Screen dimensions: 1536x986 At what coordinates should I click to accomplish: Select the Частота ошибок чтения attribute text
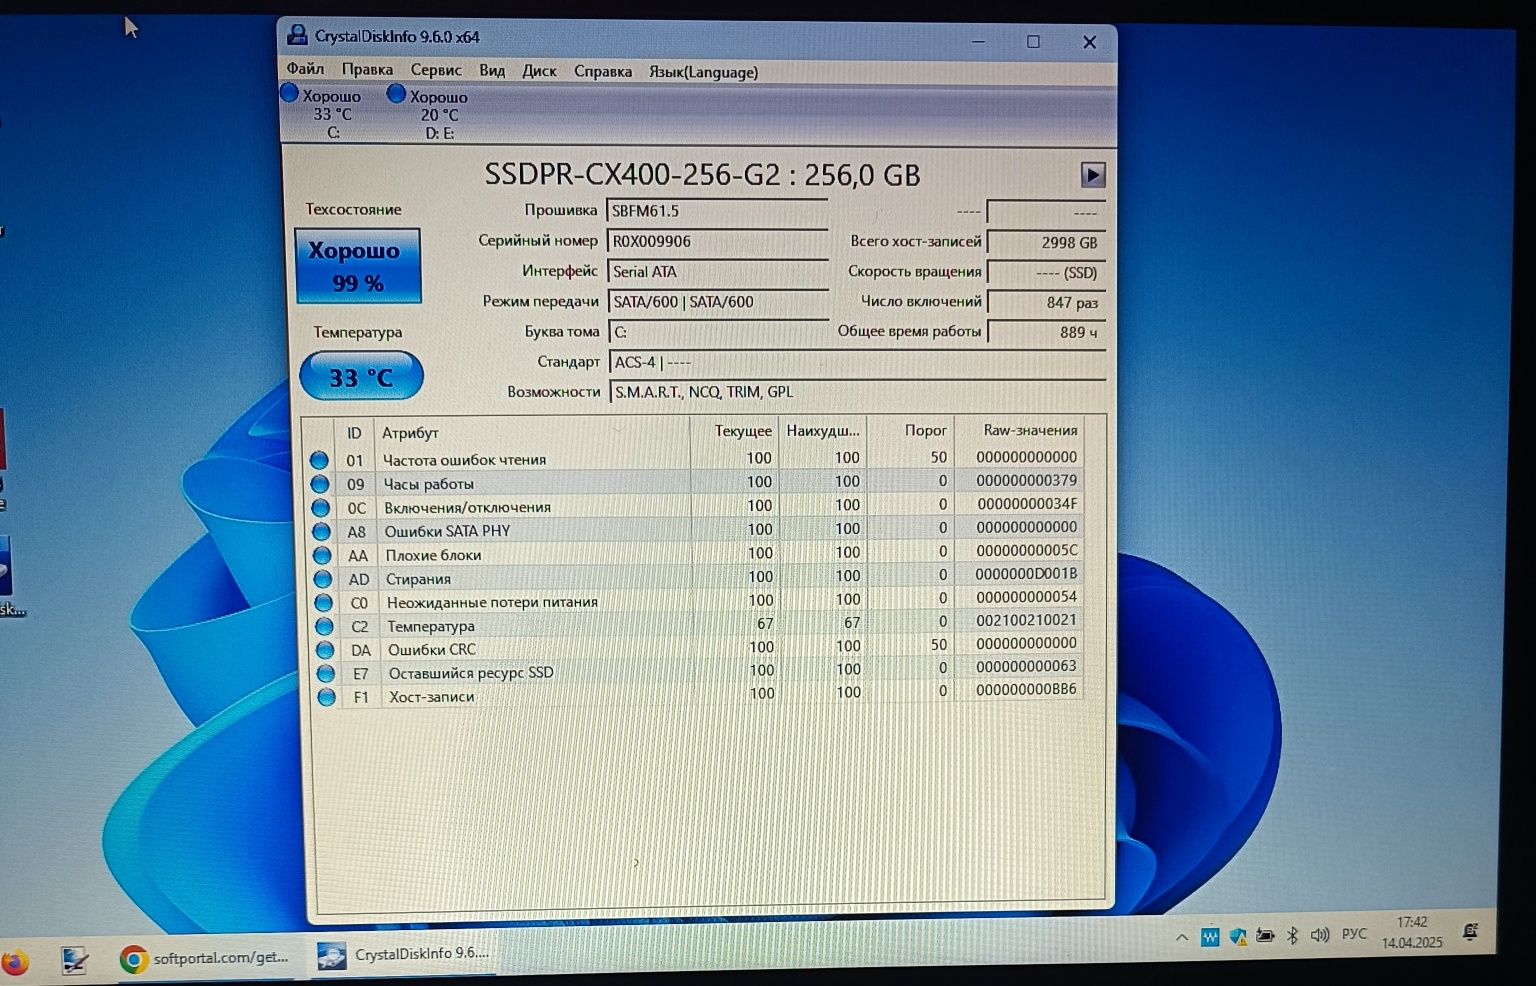[x=464, y=460]
